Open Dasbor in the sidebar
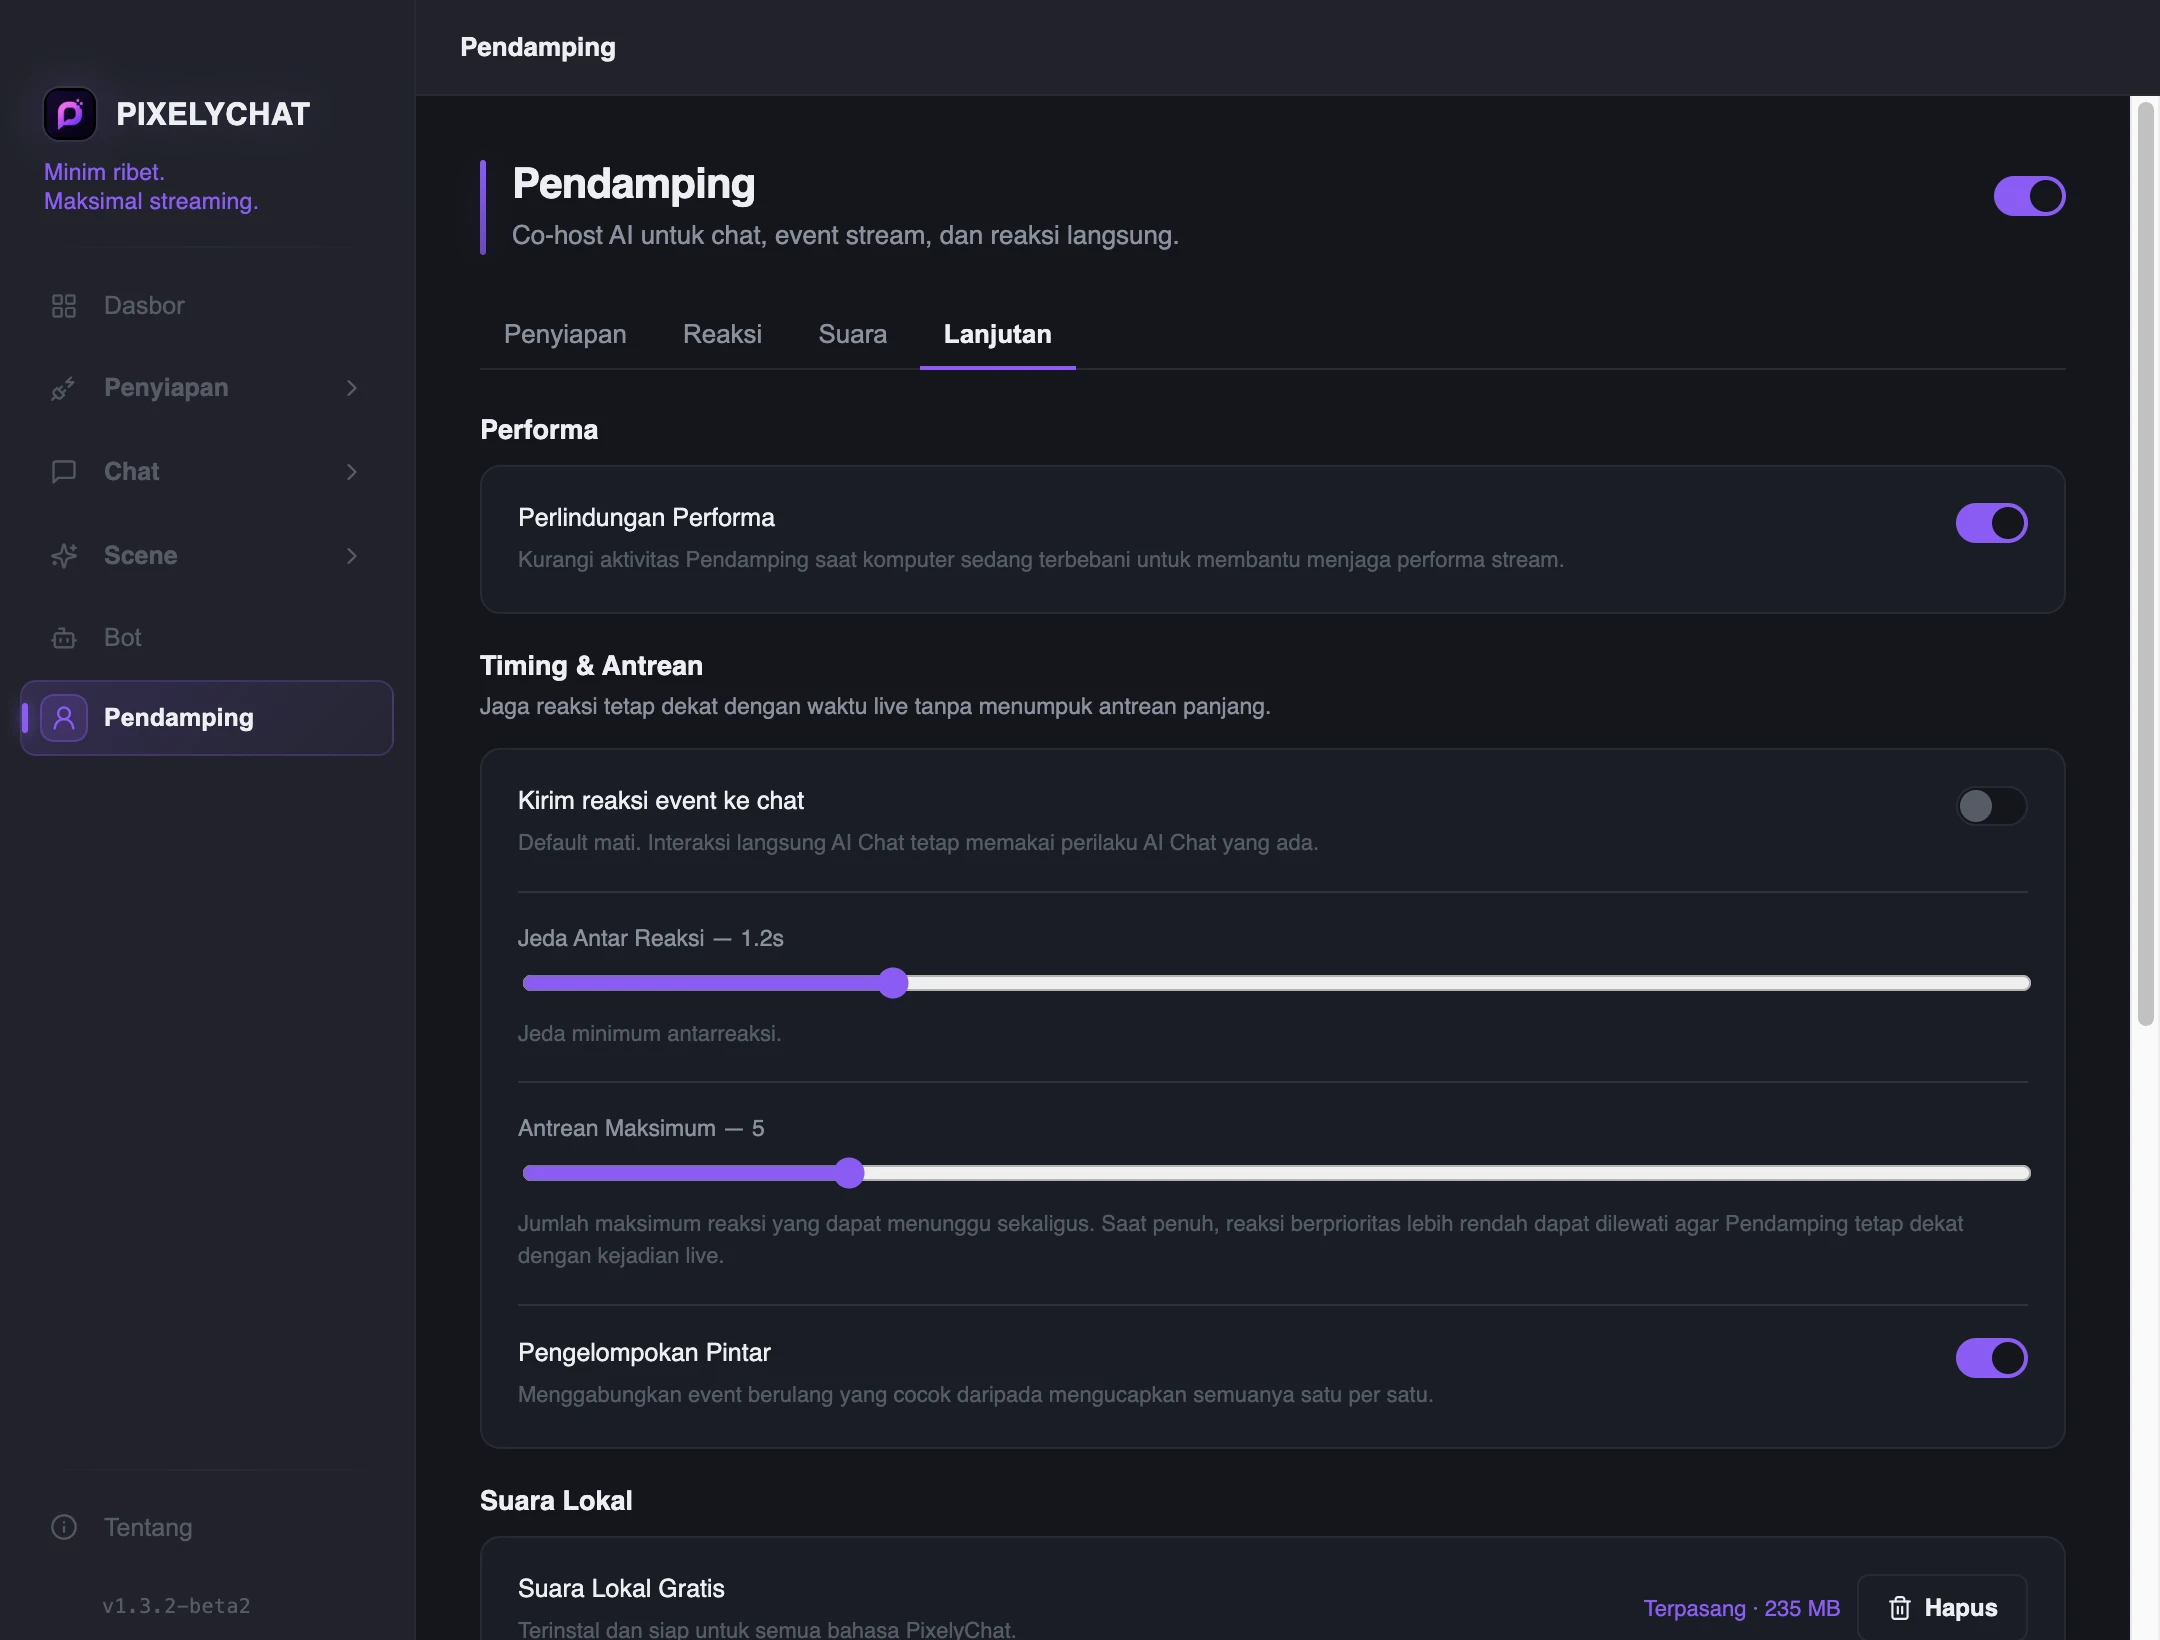 point(207,306)
